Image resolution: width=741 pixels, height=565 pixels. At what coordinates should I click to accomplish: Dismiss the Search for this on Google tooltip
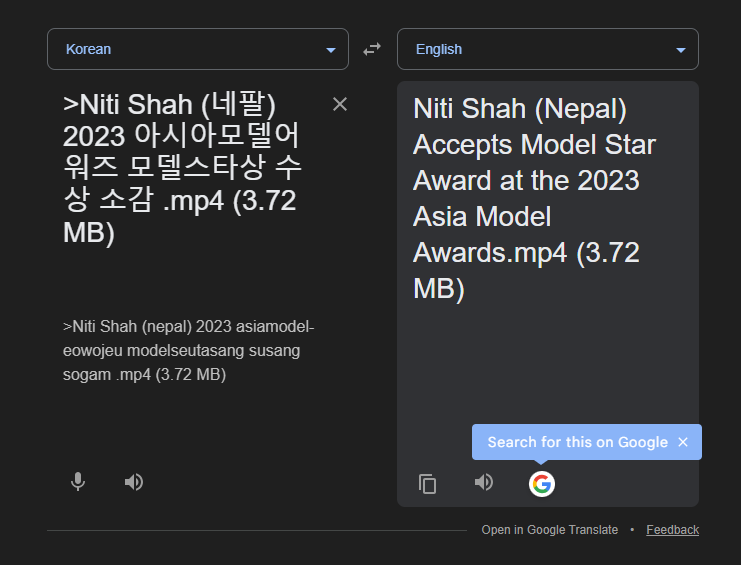click(x=683, y=442)
